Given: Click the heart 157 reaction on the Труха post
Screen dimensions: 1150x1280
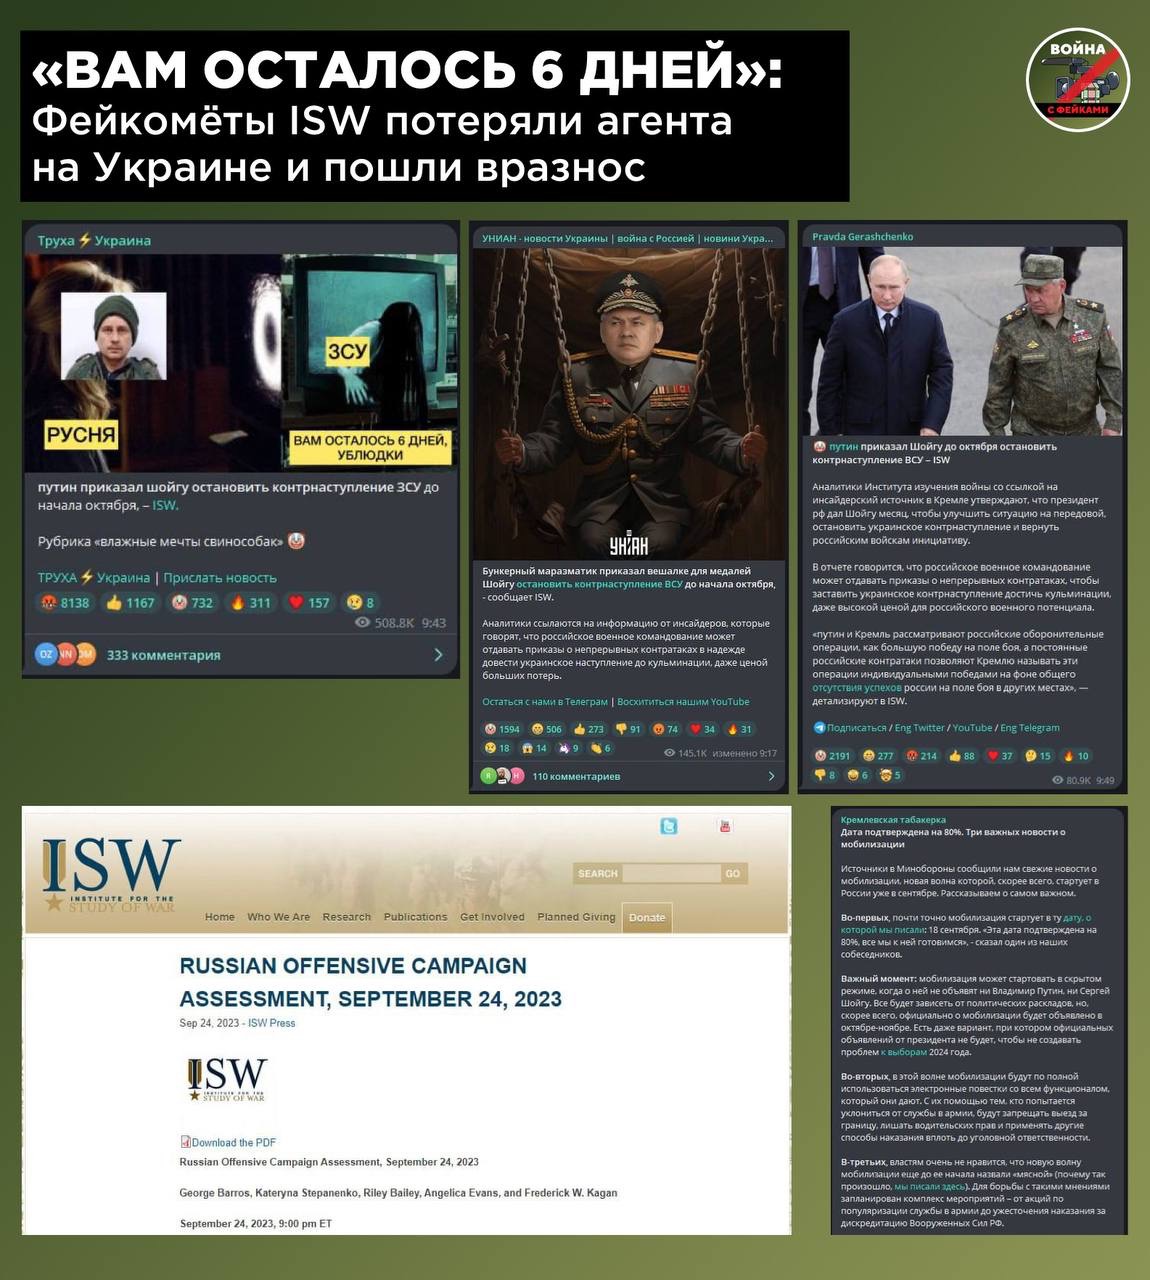Looking at the screenshot, I should [309, 602].
